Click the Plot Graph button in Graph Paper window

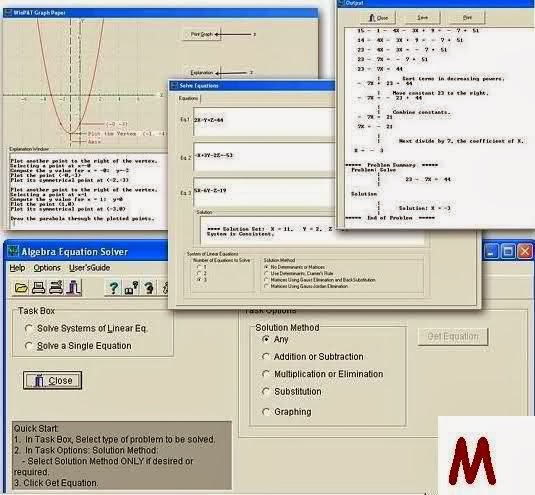[202, 34]
